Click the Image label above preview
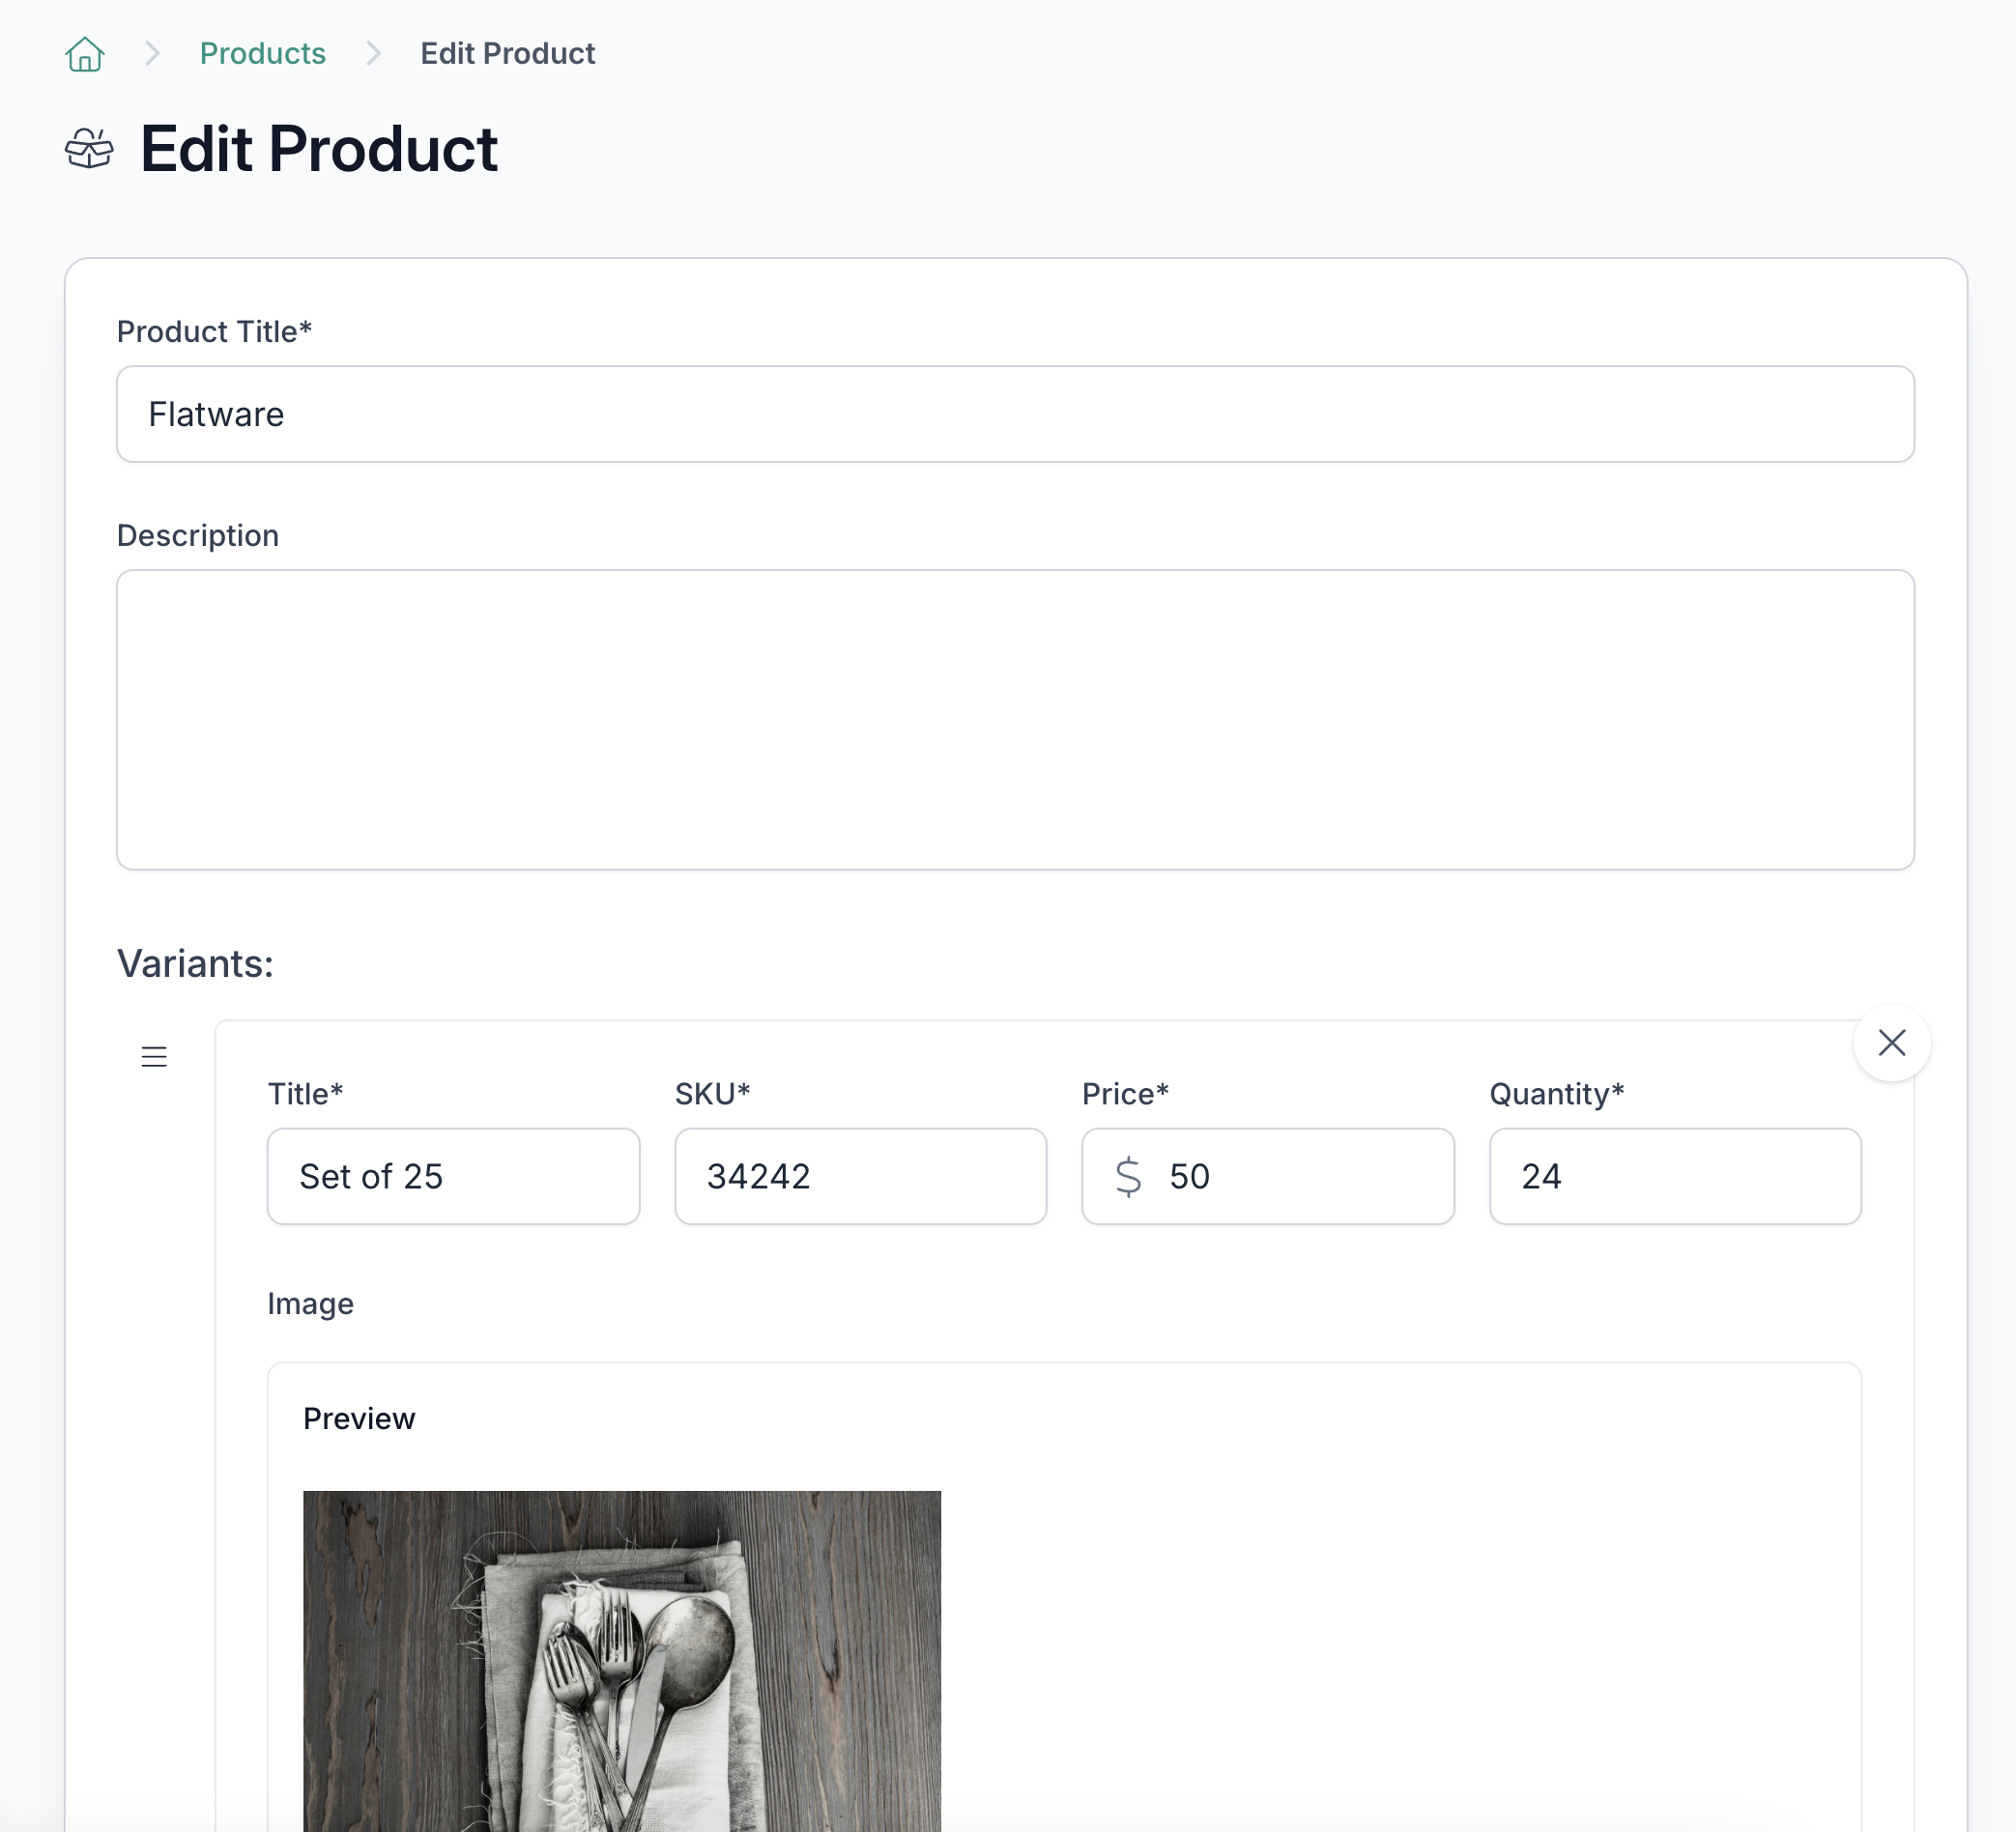The image size is (2016, 1832). (x=310, y=1303)
